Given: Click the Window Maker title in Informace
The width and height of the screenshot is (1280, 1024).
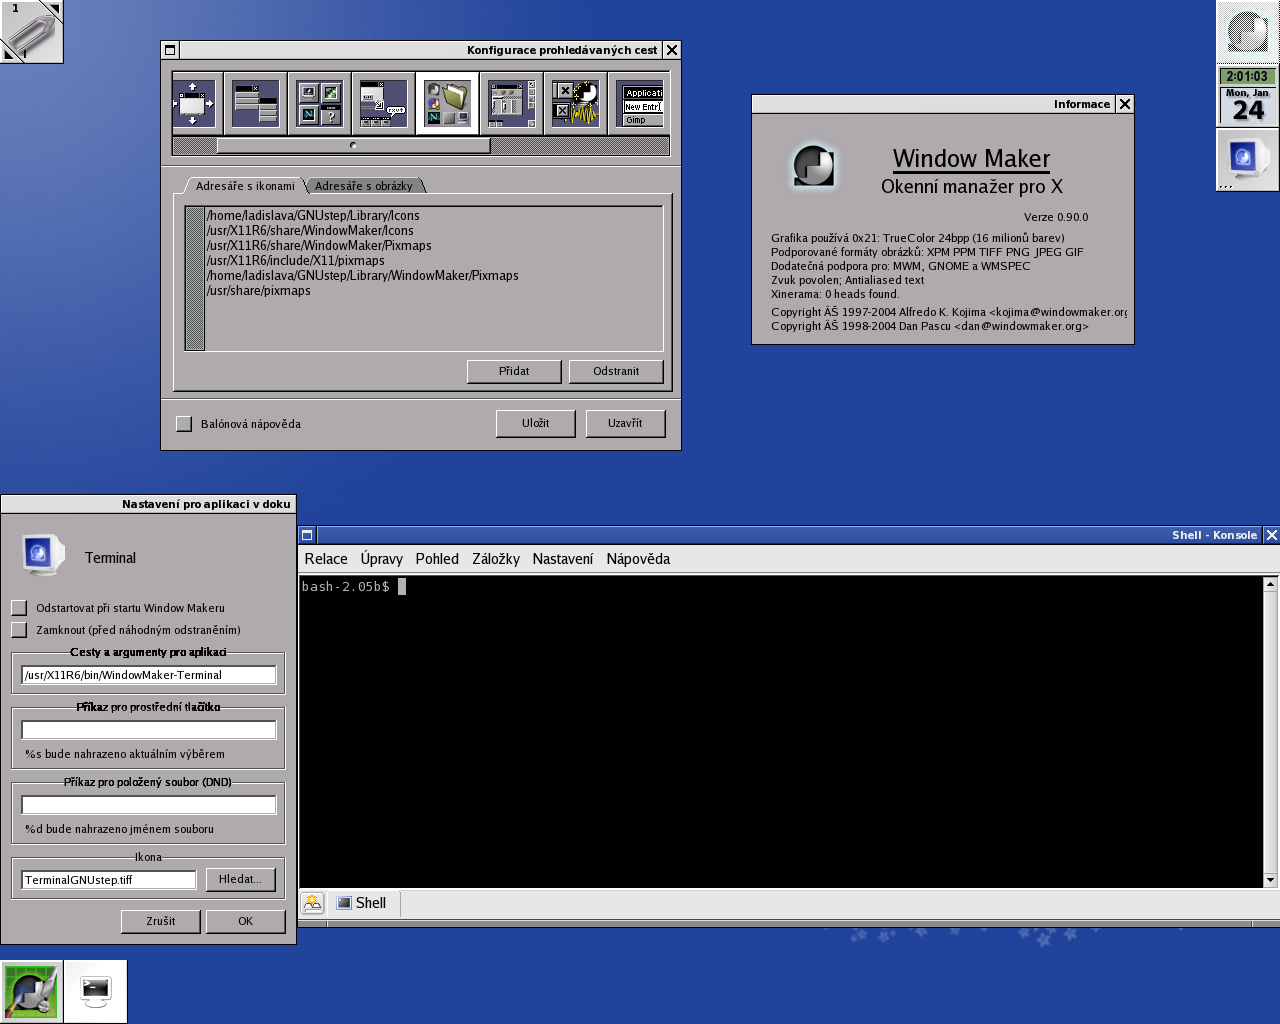Looking at the screenshot, I should point(971,159).
